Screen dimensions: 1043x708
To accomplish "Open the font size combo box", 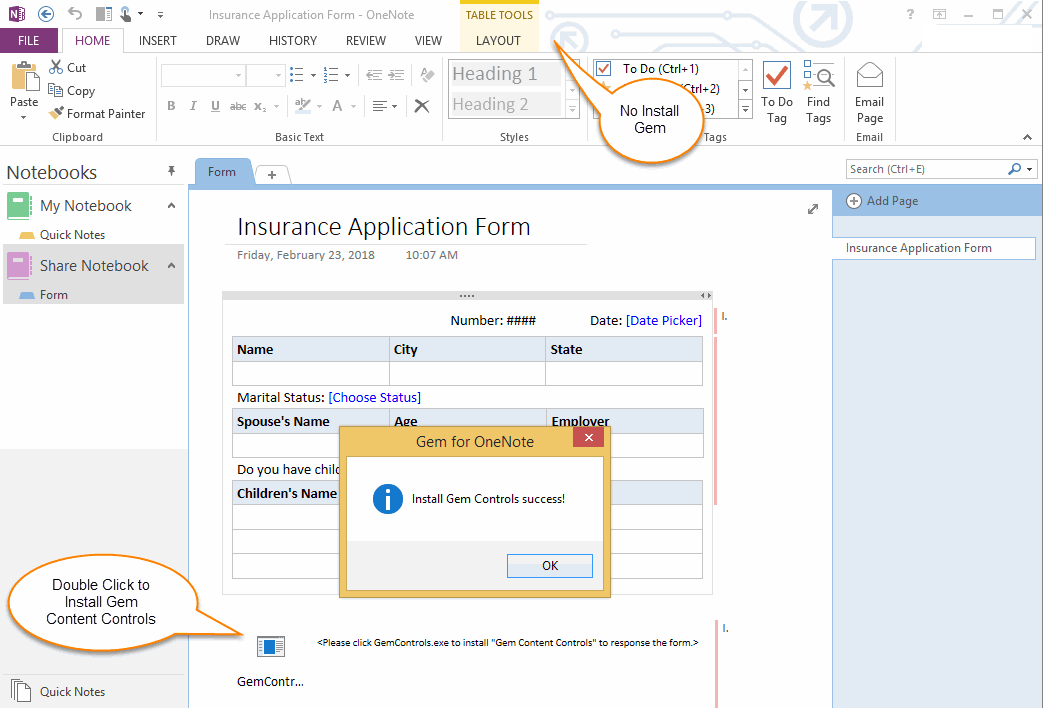I will 265,75.
